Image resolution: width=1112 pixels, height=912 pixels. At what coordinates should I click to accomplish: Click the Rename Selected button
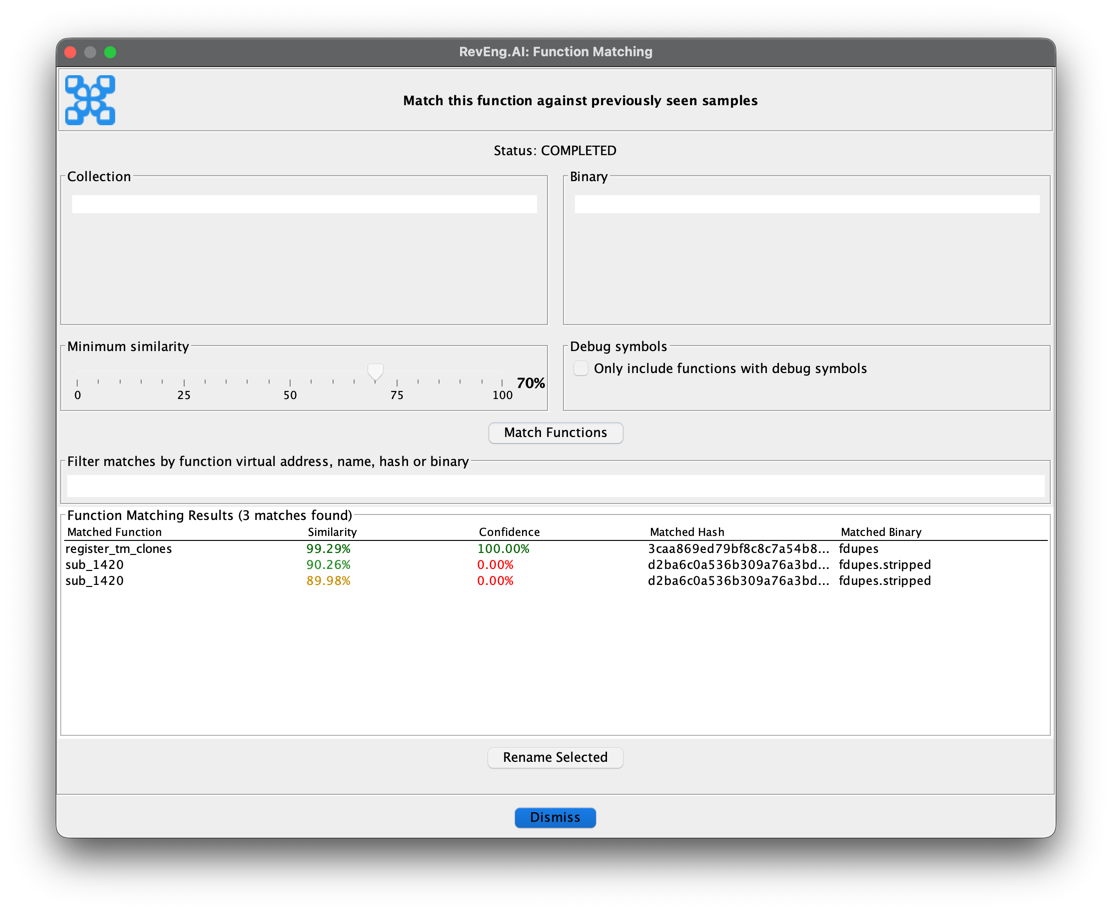tap(555, 757)
